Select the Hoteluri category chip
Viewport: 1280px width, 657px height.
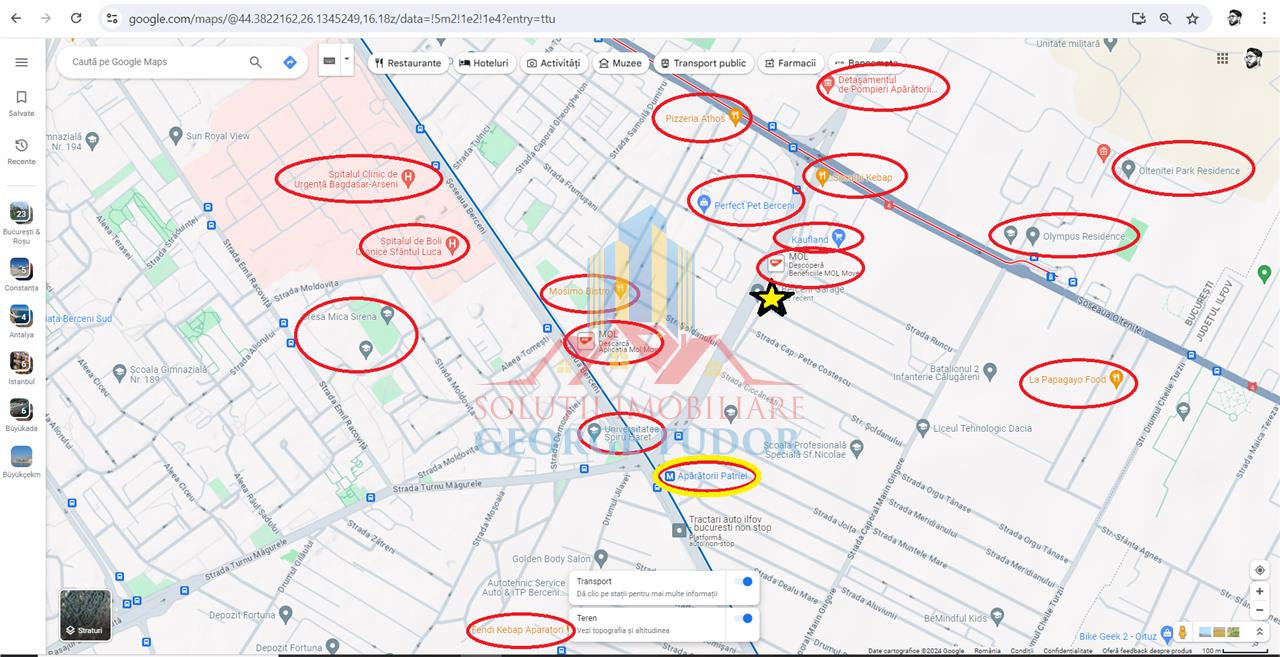point(484,63)
